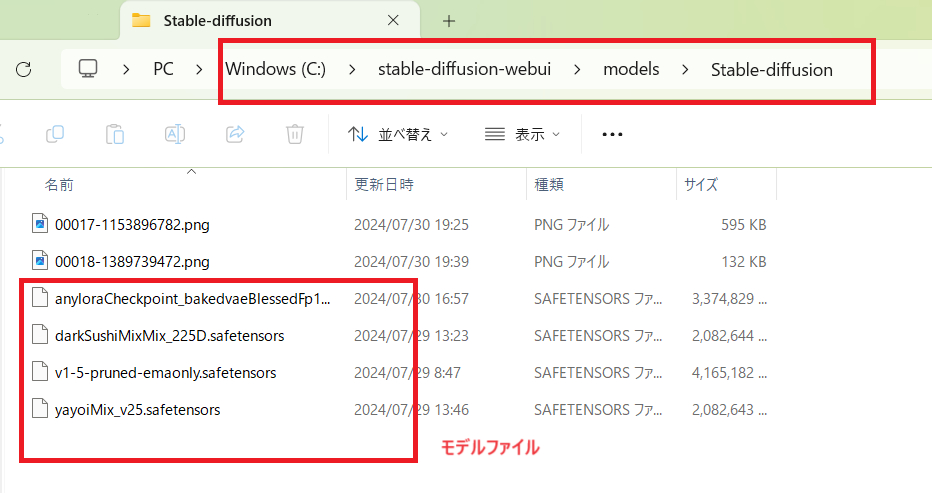The height and width of the screenshot is (493, 932).
Task: Open the three-dot more options menu
Action: click(612, 134)
